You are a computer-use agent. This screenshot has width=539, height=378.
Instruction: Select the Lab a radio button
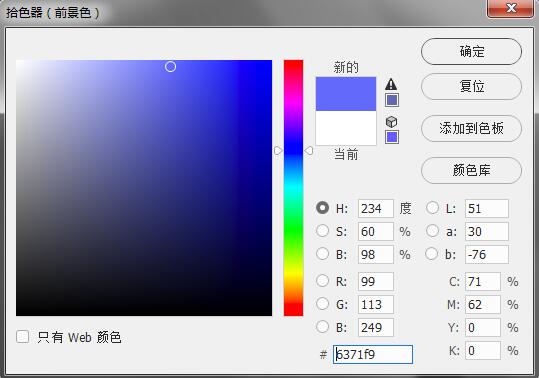tap(432, 231)
